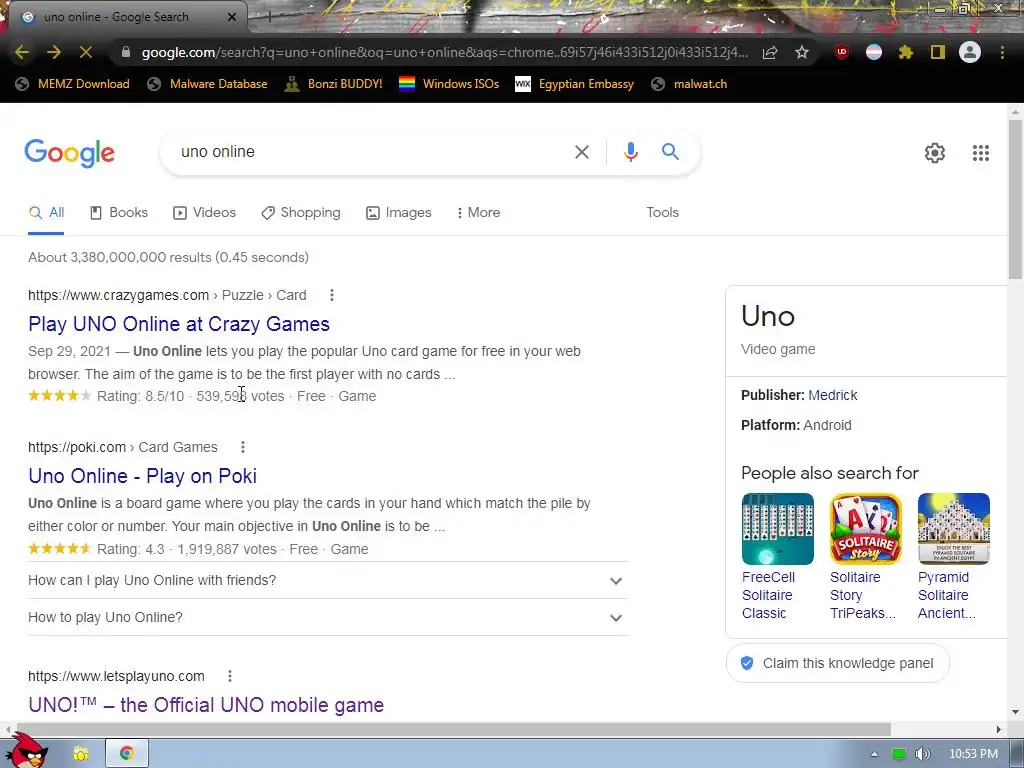Switch to the Videos tab
The image size is (1024, 768).
(x=204, y=212)
